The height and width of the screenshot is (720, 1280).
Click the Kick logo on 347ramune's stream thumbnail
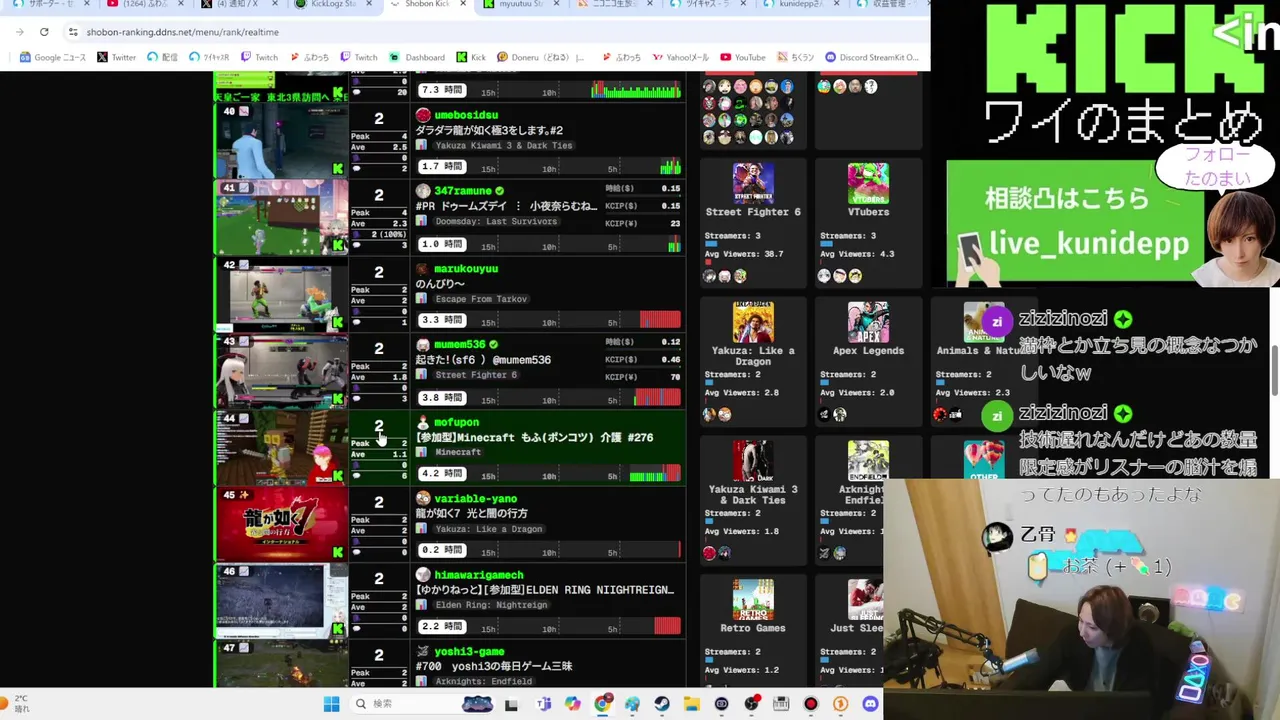338,246
